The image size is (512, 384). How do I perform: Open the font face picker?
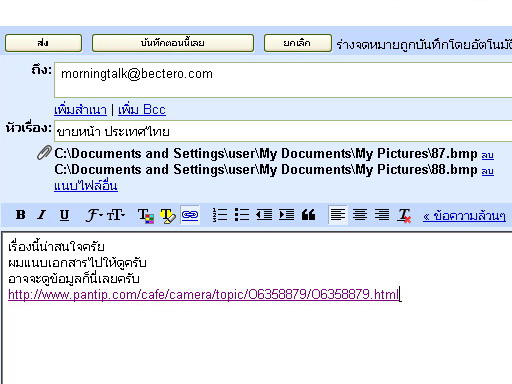coord(94,215)
